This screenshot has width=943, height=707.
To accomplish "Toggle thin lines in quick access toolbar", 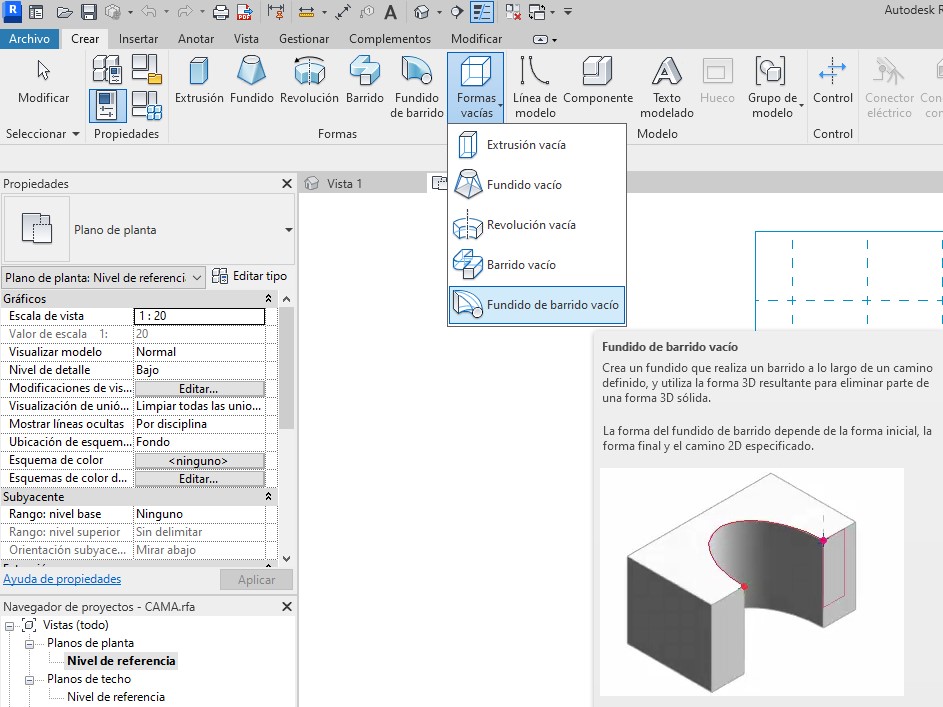I will point(482,13).
